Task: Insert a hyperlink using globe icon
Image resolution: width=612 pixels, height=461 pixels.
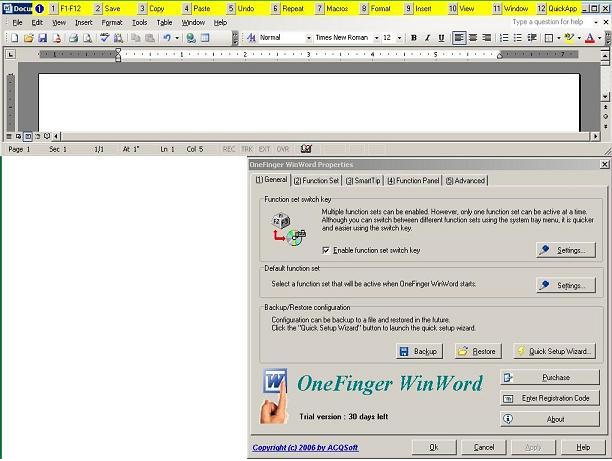Action: 191,38
